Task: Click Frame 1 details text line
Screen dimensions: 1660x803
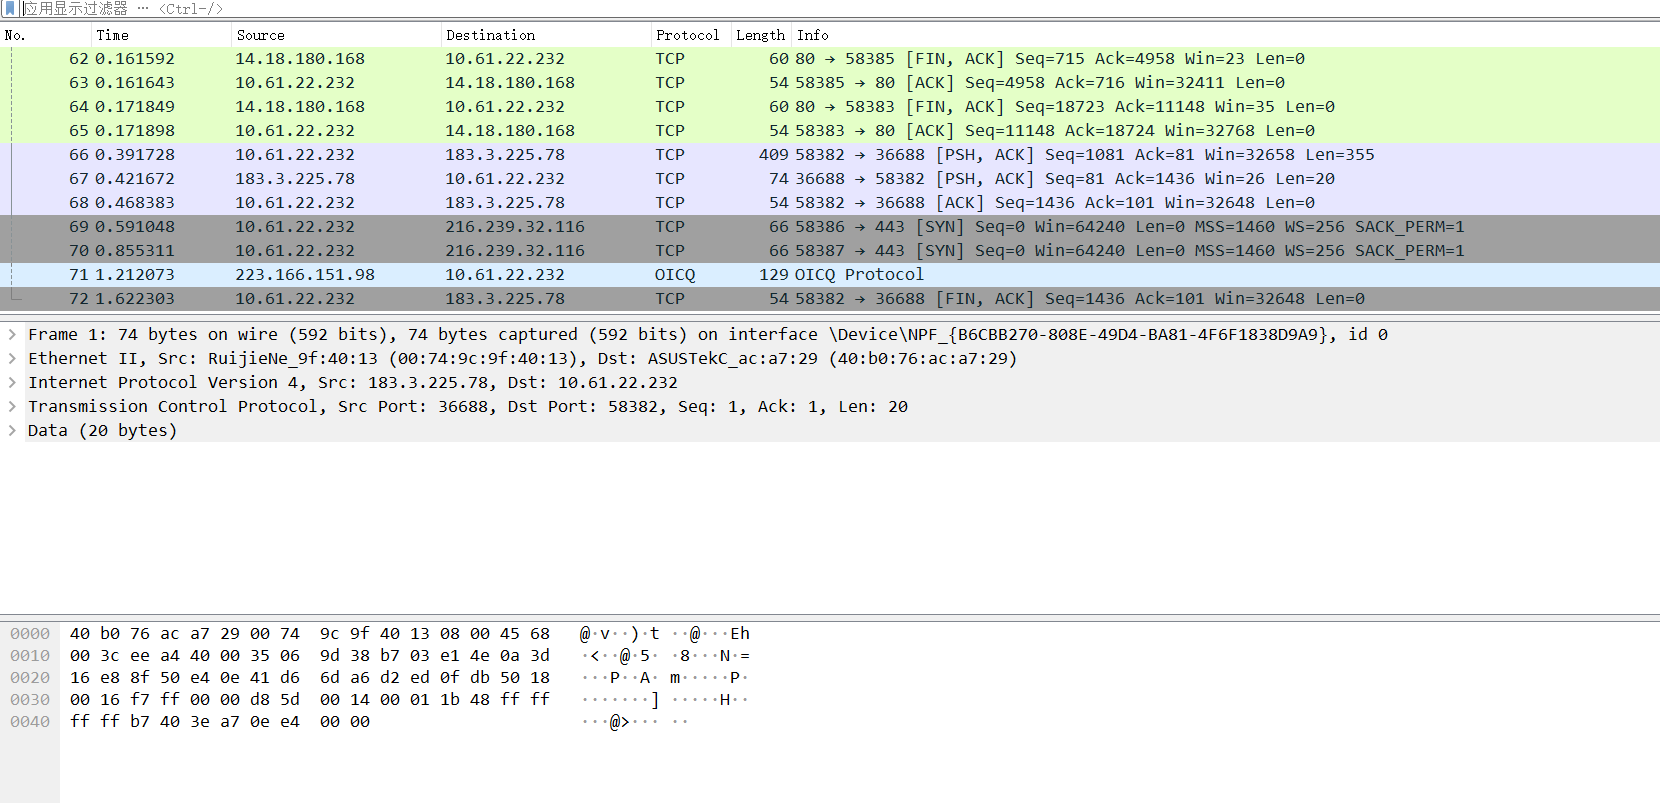Action: point(708,334)
